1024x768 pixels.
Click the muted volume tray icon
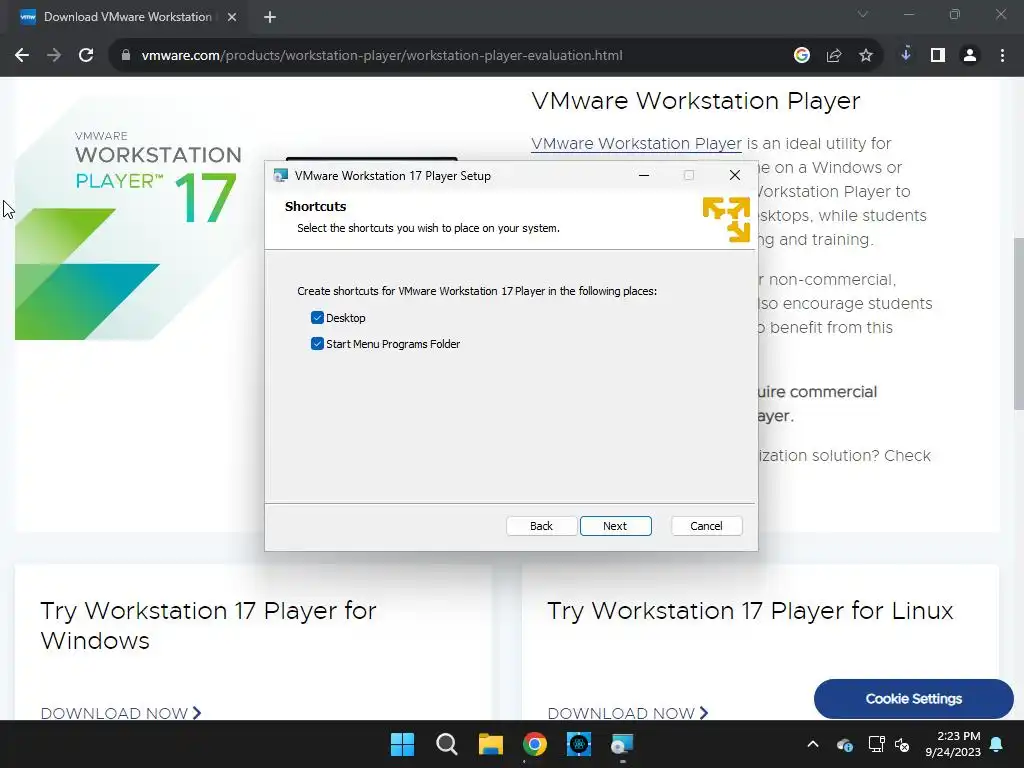(902, 744)
